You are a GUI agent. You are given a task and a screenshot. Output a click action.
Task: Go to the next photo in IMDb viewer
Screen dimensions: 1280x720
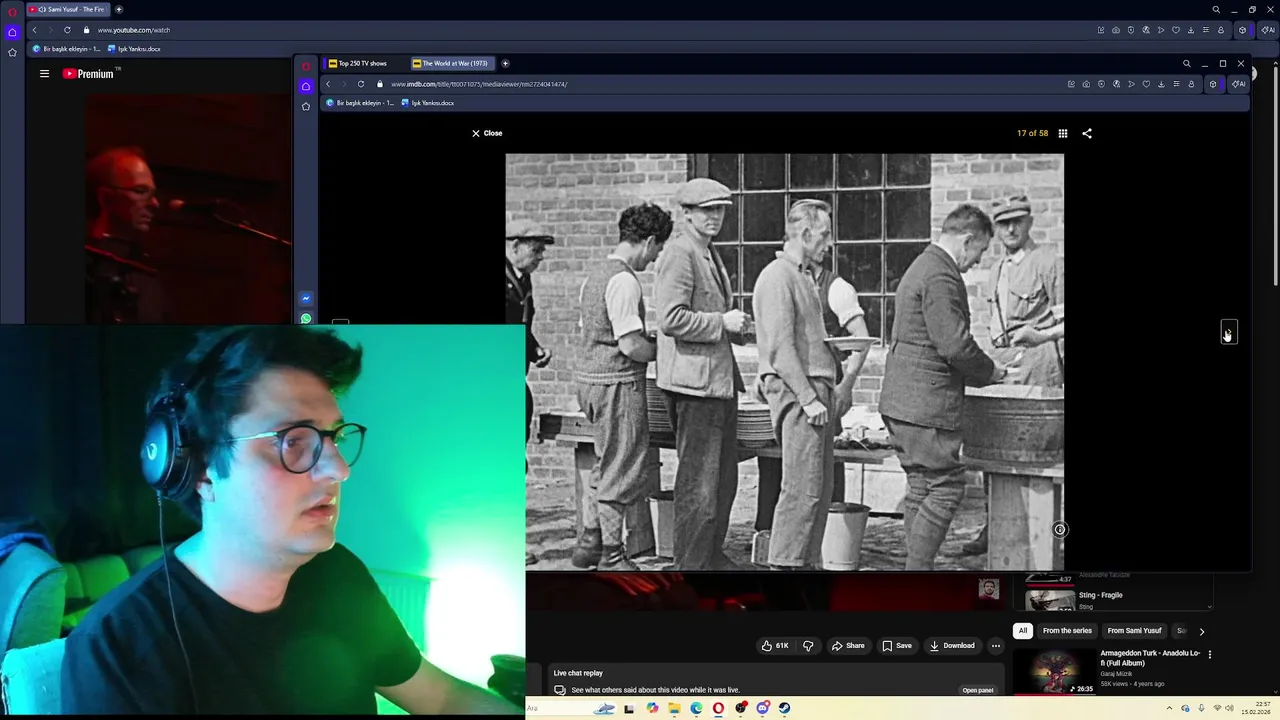tap(1229, 332)
